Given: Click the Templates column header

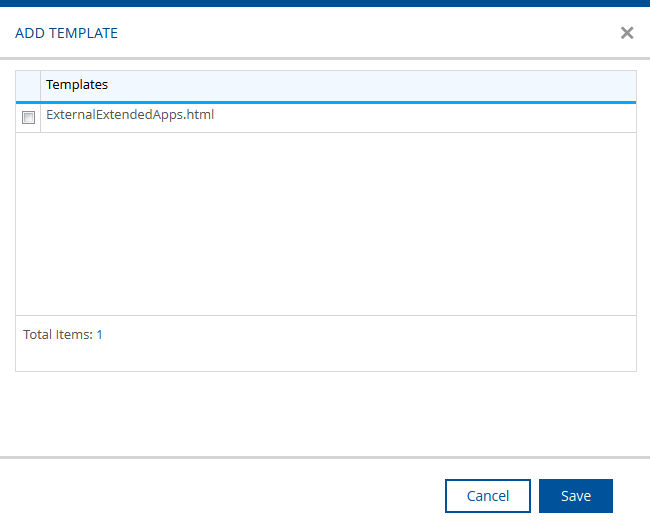Looking at the screenshot, I should (77, 85).
